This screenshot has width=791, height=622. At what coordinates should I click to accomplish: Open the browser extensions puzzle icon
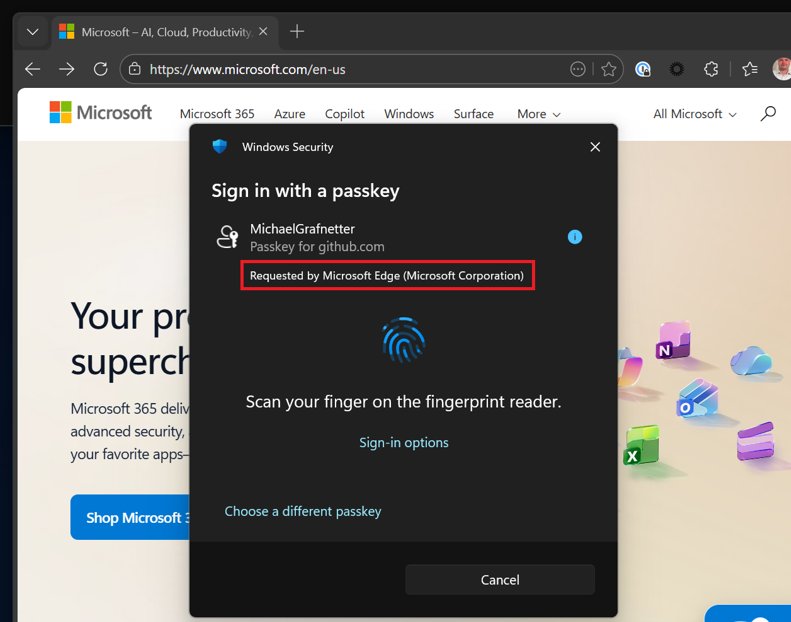click(711, 69)
